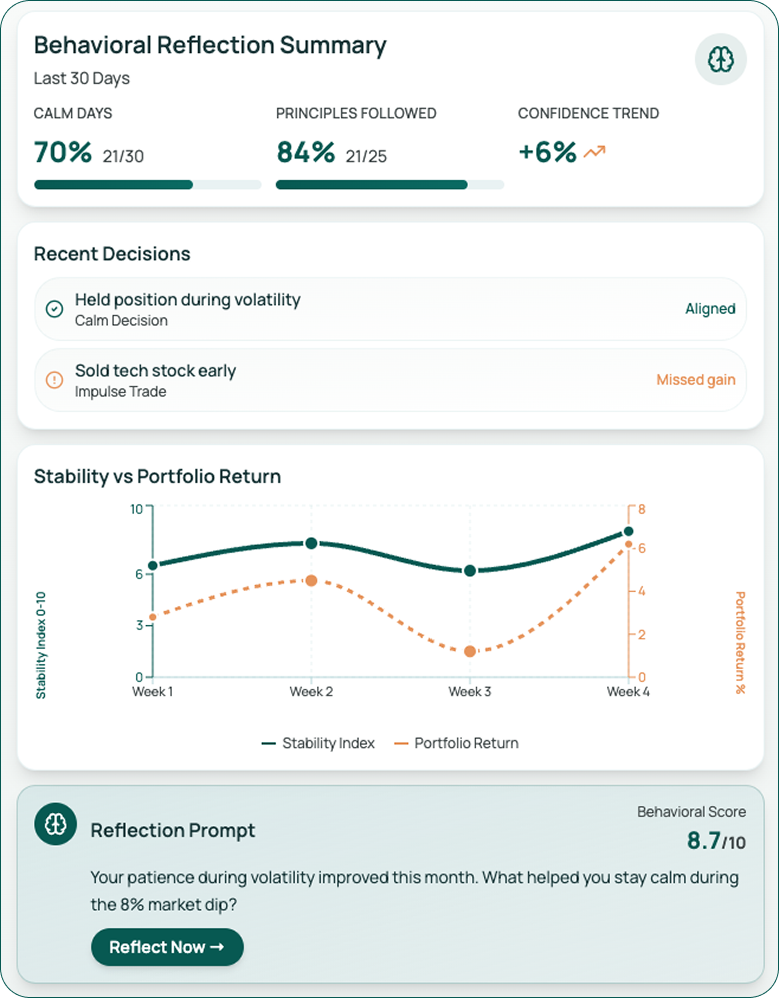The image size is (779, 998).
Task: Click the warning icon on Sold tech stock entry
Action: [x=55, y=380]
